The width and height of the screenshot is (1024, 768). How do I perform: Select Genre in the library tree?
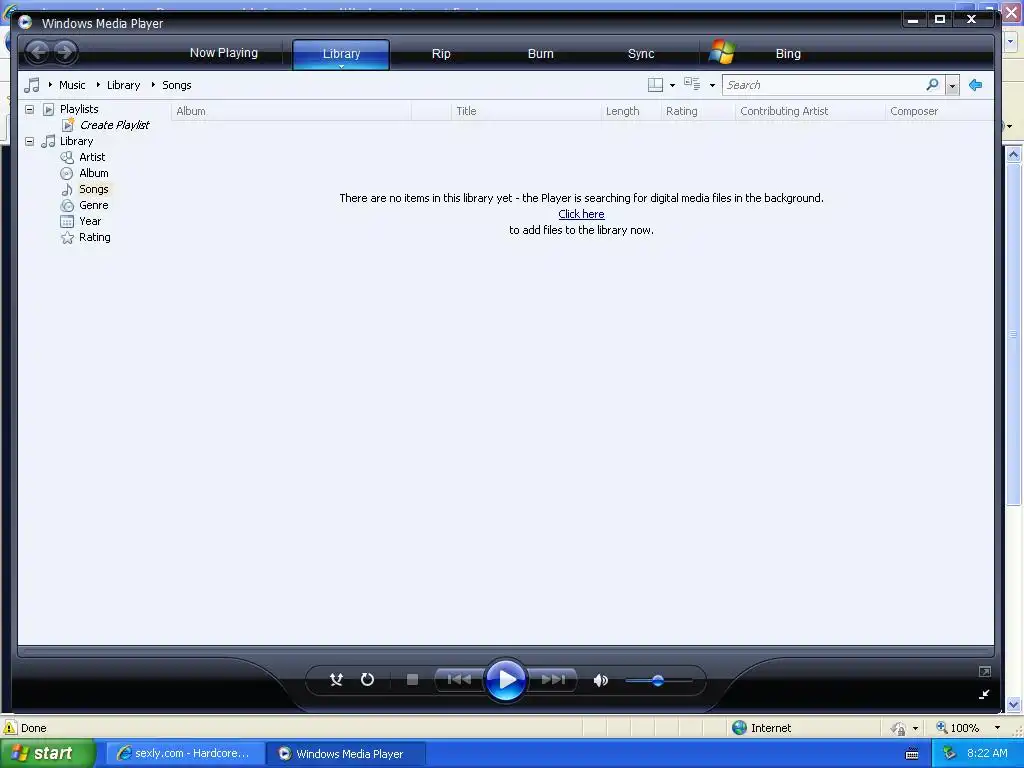click(93, 205)
